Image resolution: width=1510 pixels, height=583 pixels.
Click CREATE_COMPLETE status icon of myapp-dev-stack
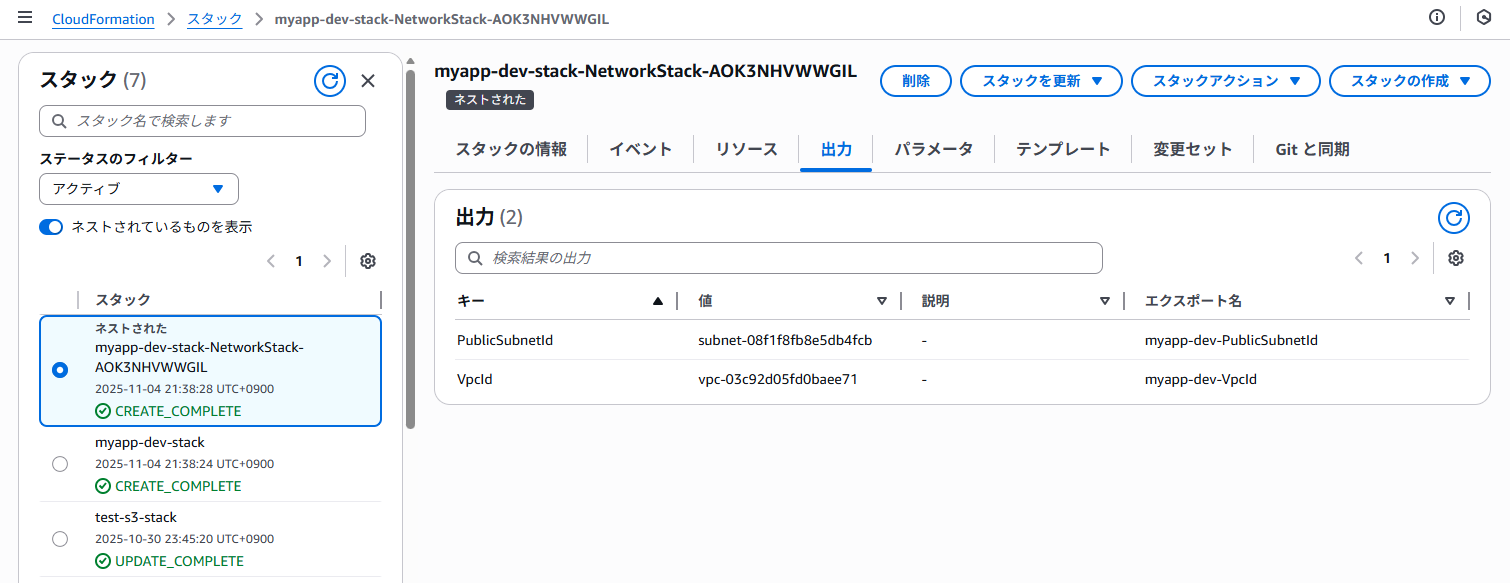coord(103,486)
